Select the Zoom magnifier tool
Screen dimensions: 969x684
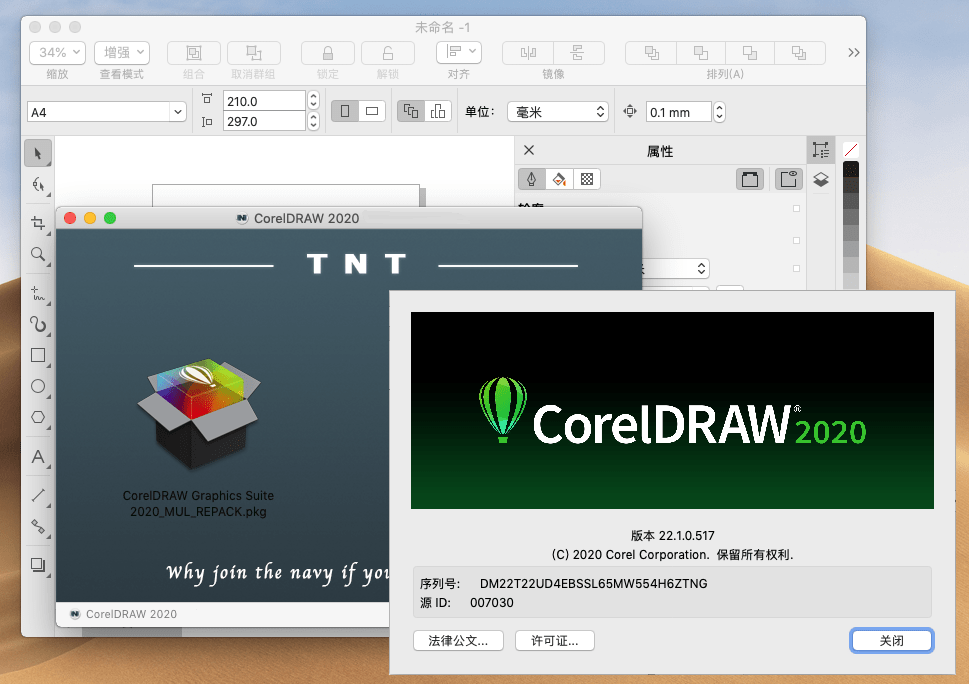(38, 255)
